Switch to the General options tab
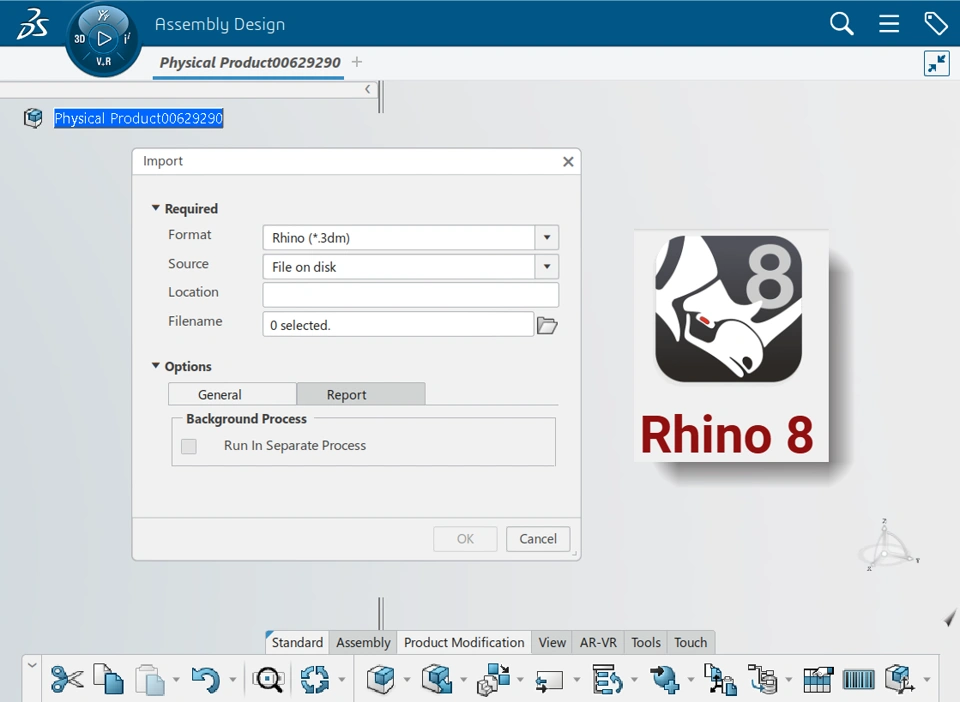 (232, 394)
